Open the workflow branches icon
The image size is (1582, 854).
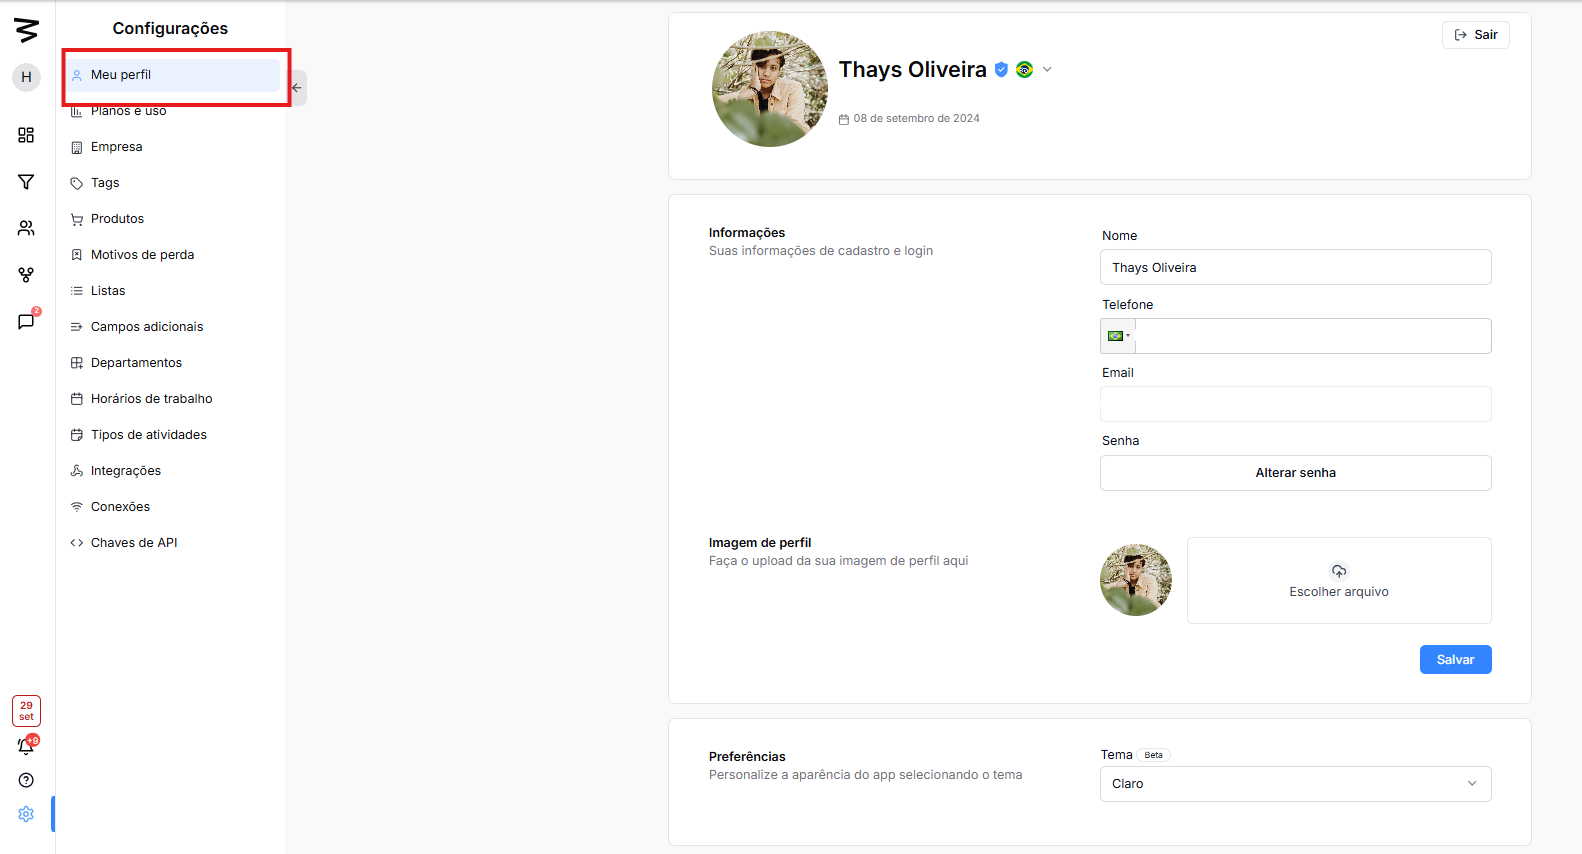pyautogui.click(x=26, y=275)
